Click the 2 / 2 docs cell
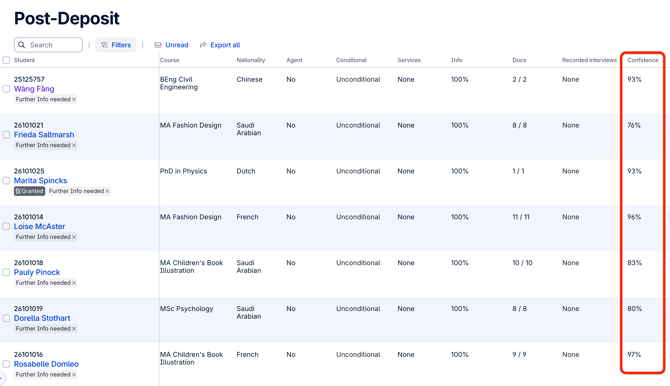The width and height of the screenshot is (670, 386). pyautogui.click(x=520, y=80)
